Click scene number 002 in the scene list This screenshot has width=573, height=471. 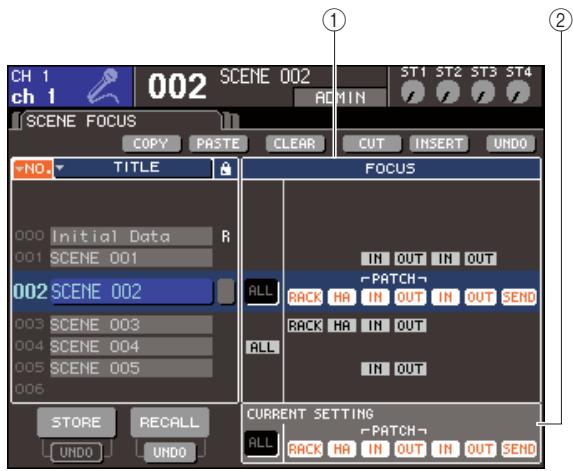[30, 292]
